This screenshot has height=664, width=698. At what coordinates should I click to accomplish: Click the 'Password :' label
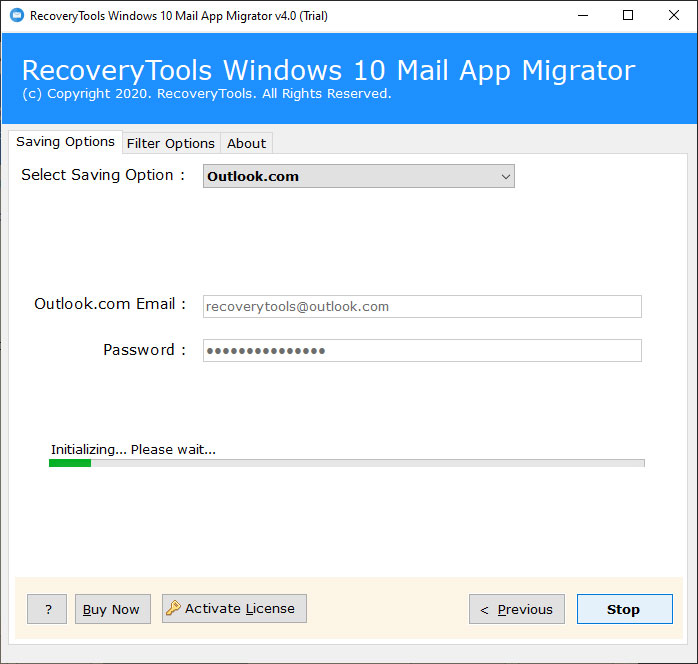[x=145, y=350]
